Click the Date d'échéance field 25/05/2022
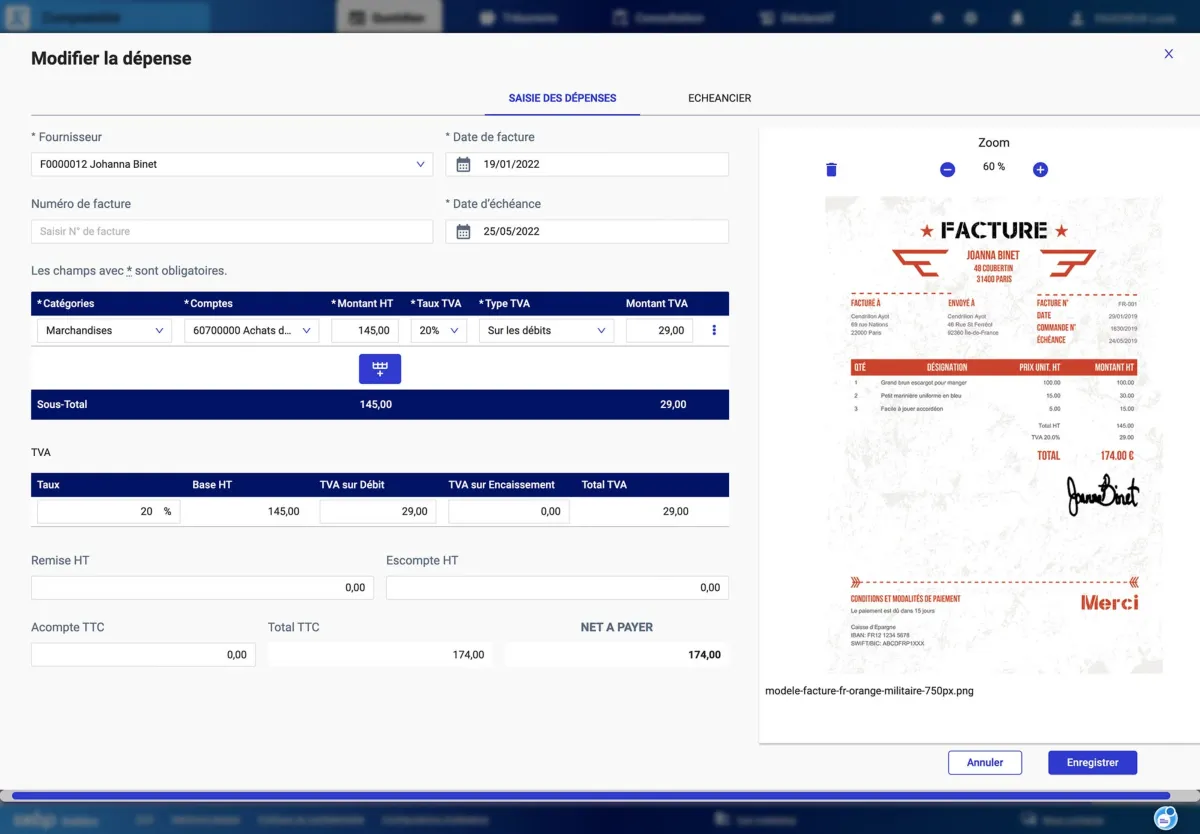1200x834 pixels. tap(587, 231)
